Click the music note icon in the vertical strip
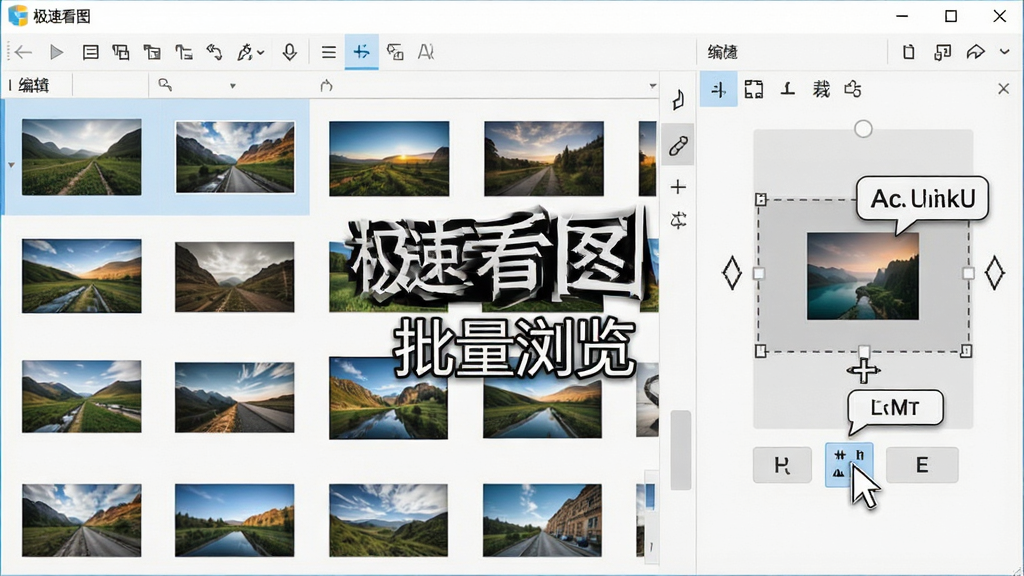1024x576 pixels. point(679,99)
